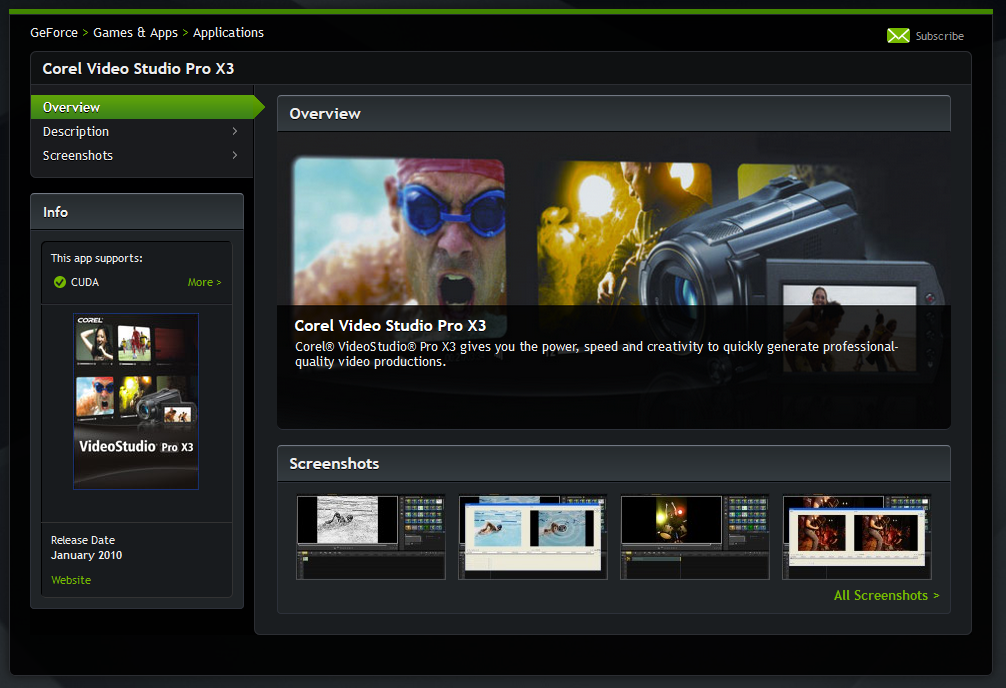
Task: Click the overview banner with camcorder image
Action: (614, 280)
